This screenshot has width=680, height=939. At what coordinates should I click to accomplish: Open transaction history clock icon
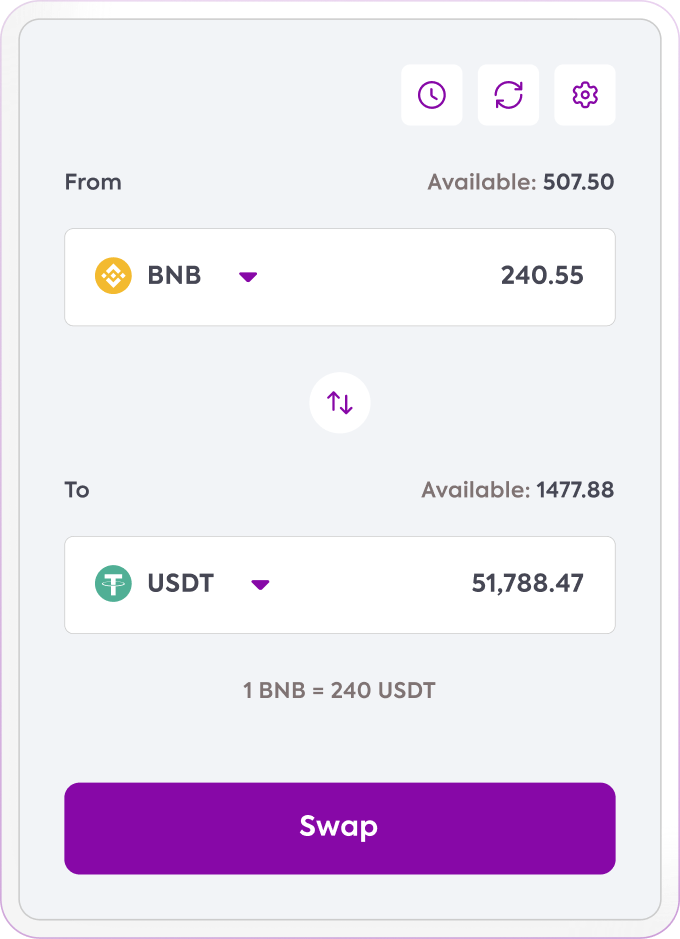(432, 95)
